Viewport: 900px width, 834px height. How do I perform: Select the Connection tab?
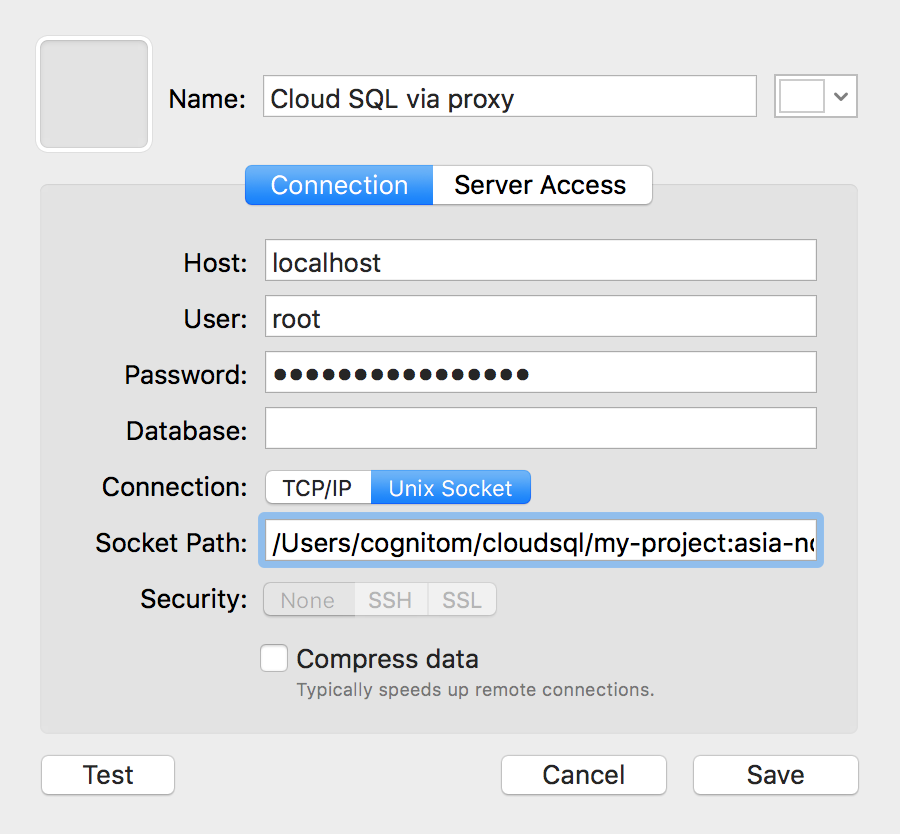[338, 185]
